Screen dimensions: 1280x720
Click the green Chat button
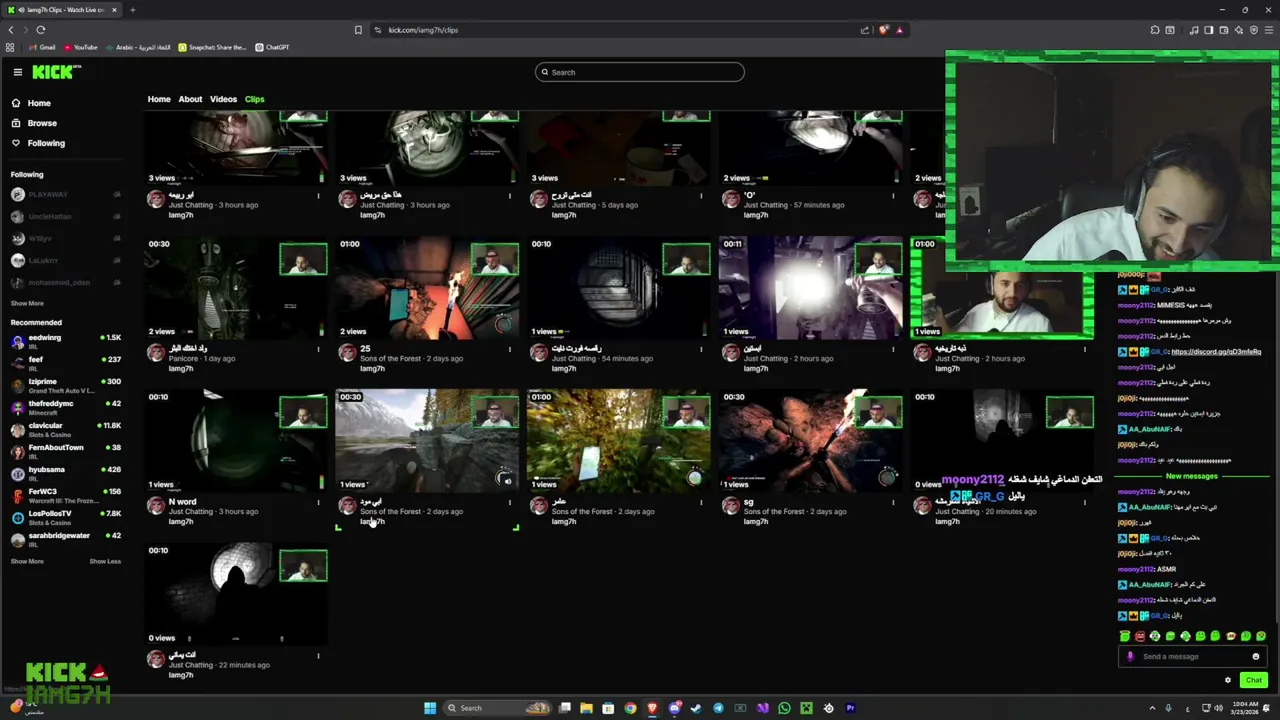coord(1253,680)
